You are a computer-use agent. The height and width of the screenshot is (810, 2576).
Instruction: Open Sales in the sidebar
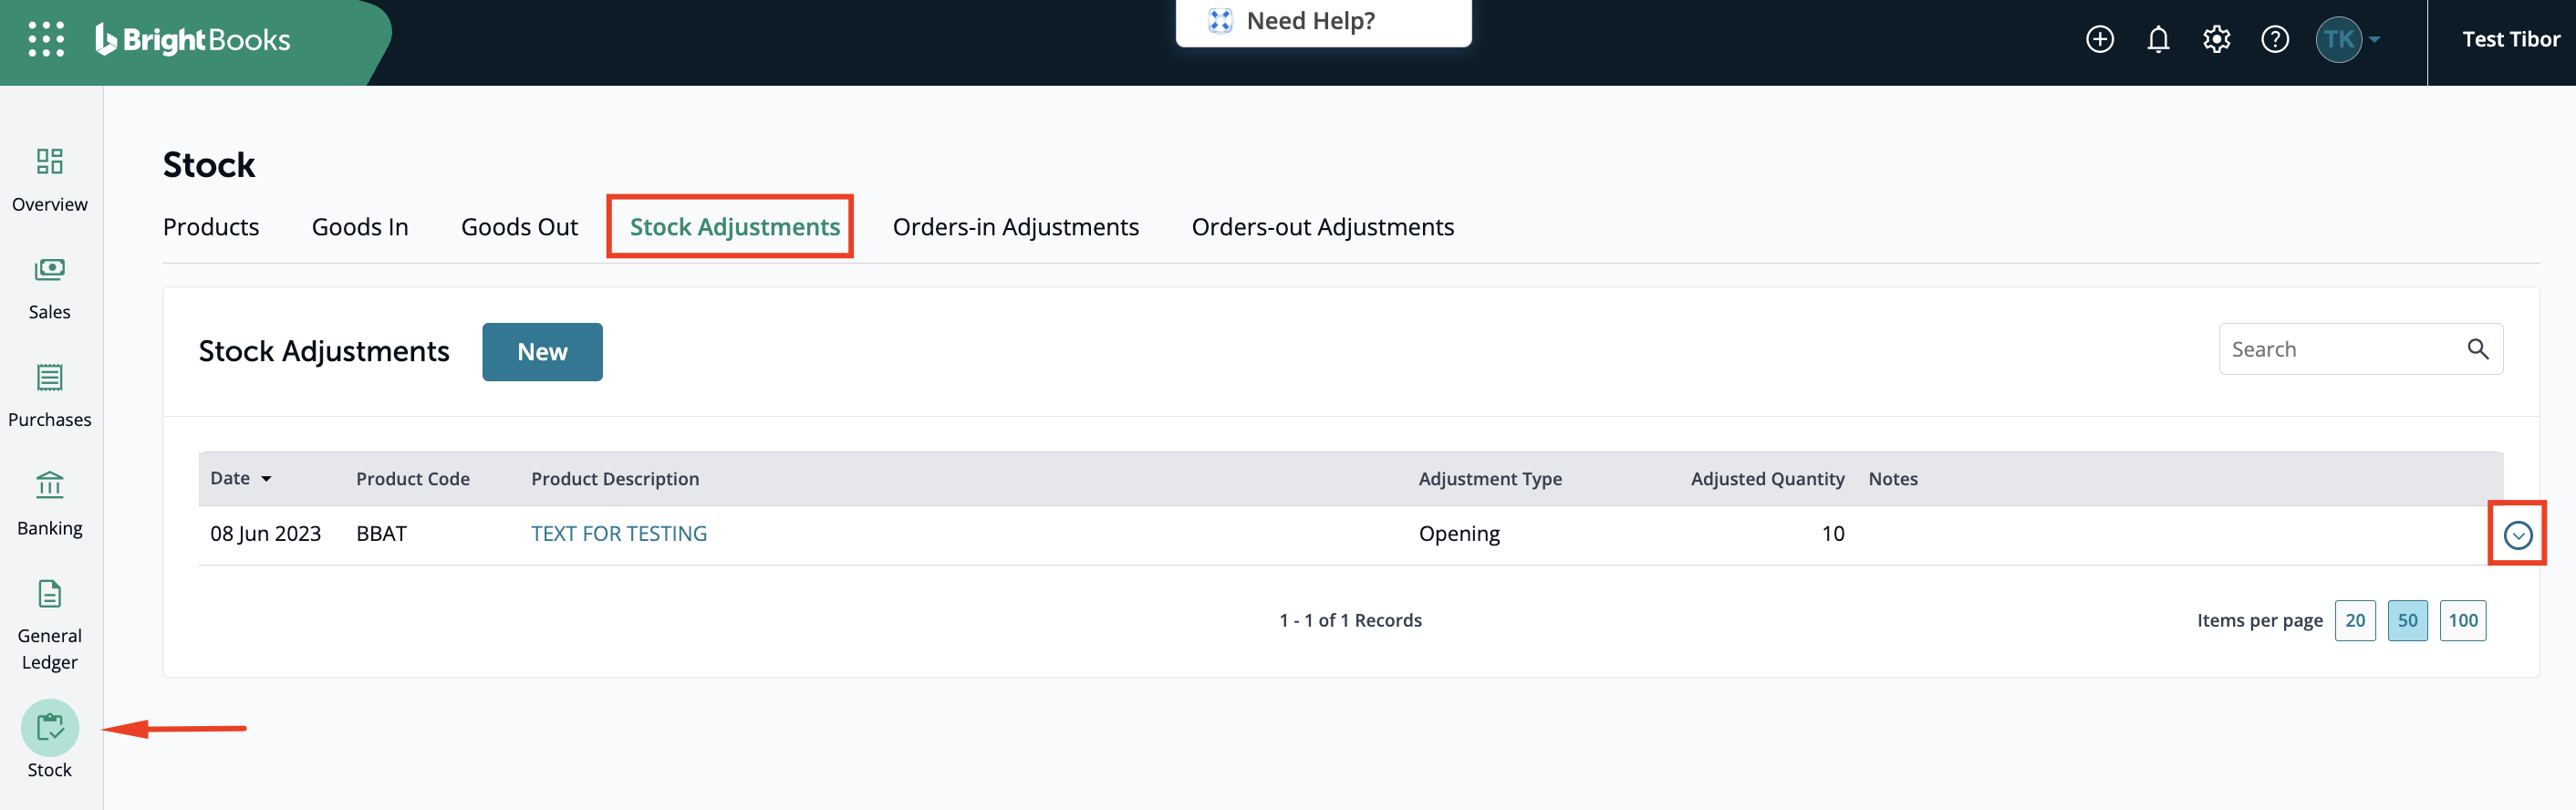tap(50, 288)
